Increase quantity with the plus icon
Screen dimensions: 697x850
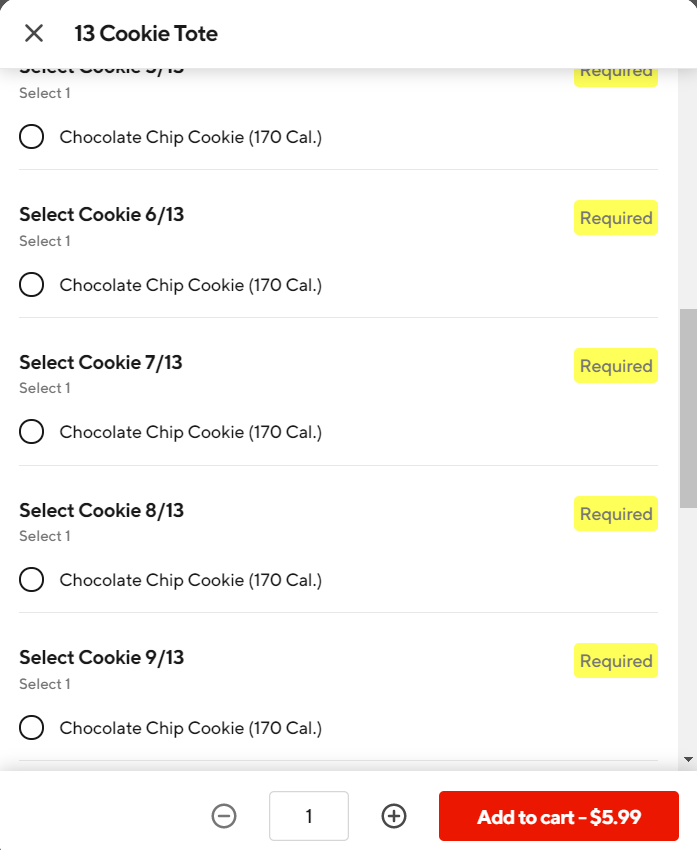[394, 816]
